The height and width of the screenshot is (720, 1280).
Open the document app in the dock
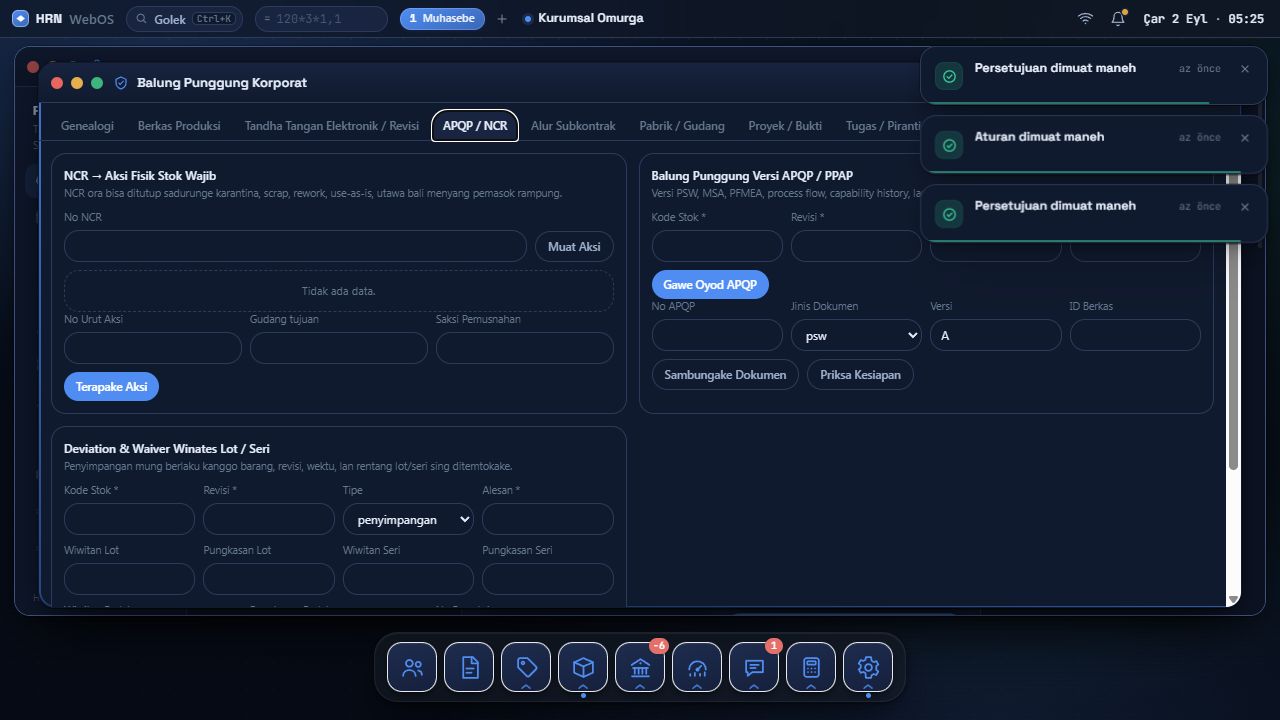pyautogui.click(x=469, y=667)
